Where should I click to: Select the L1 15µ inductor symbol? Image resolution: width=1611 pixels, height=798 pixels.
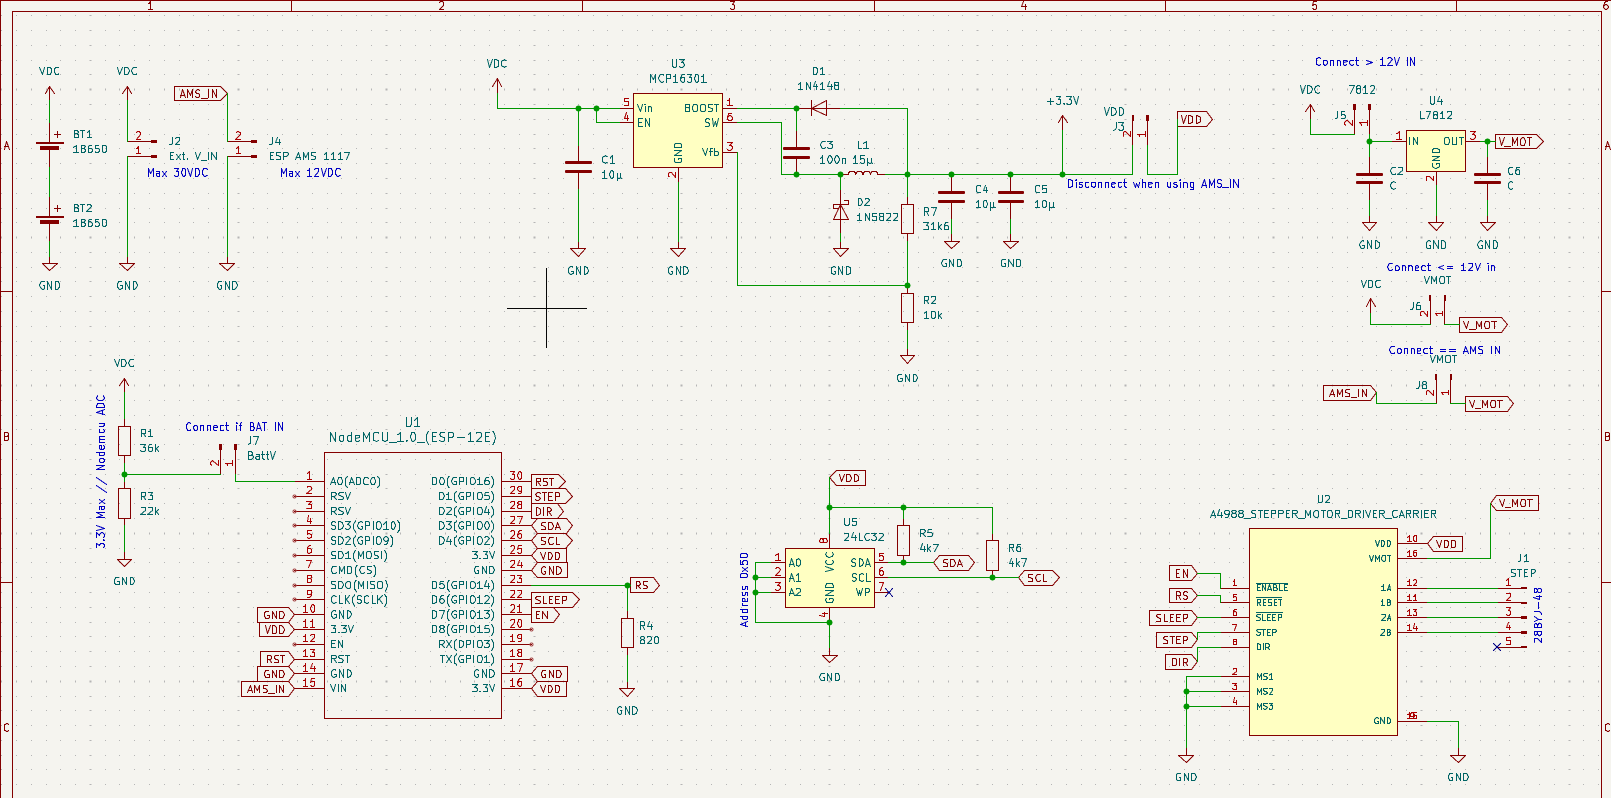(x=863, y=174)
